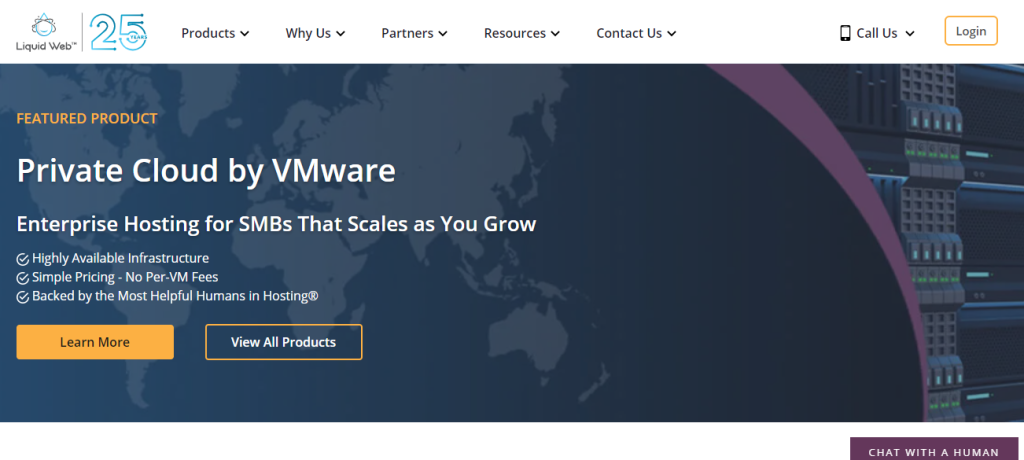Expand the Why Us chevron arrow
Screen dimensions: 1024x460
pyautogui.click(x=340, y=34)
